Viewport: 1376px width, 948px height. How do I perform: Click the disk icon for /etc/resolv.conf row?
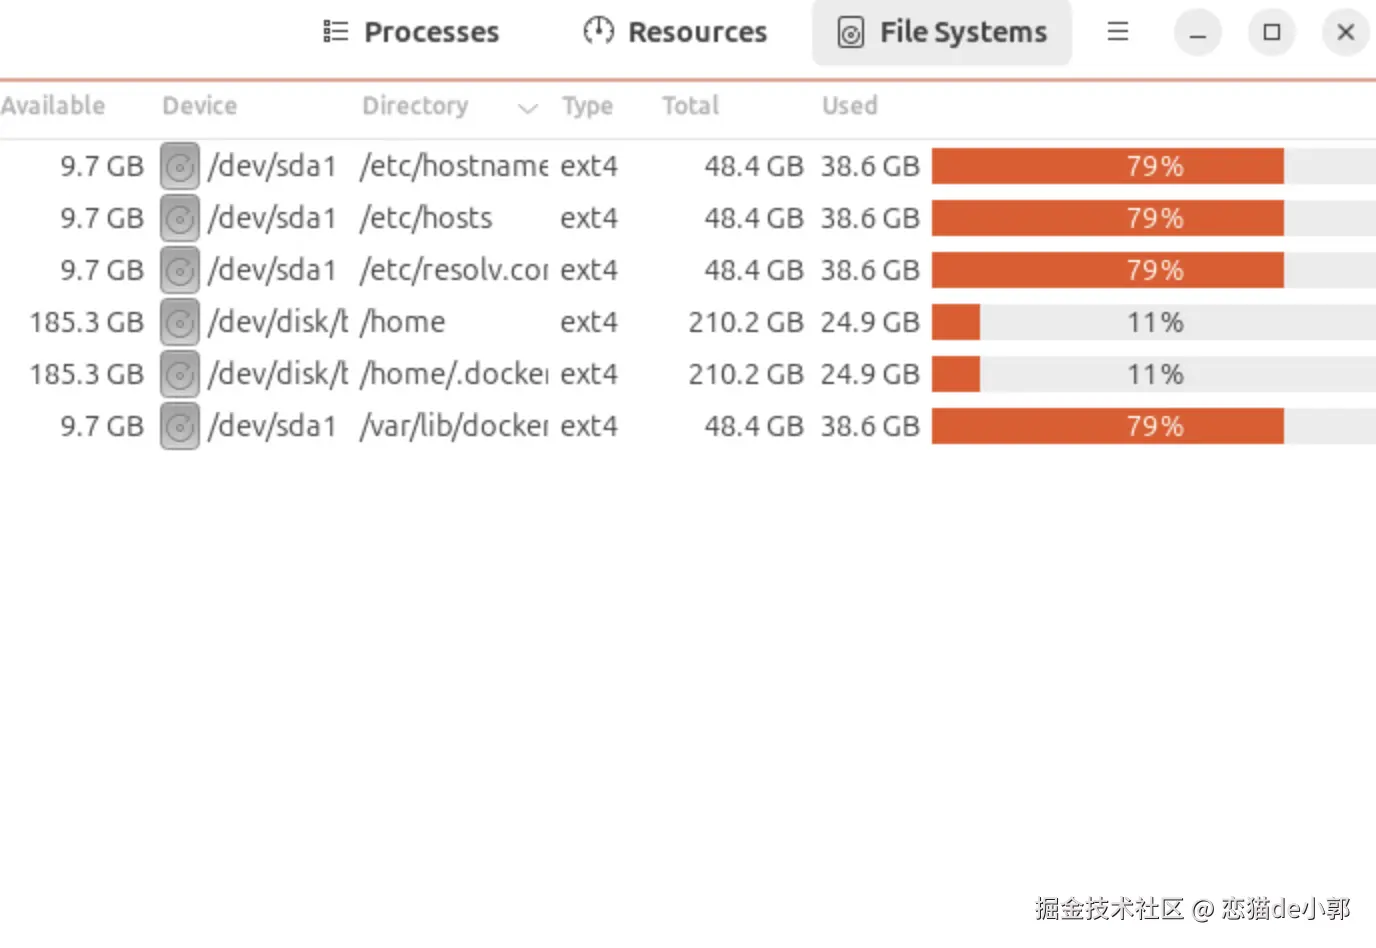180,270
